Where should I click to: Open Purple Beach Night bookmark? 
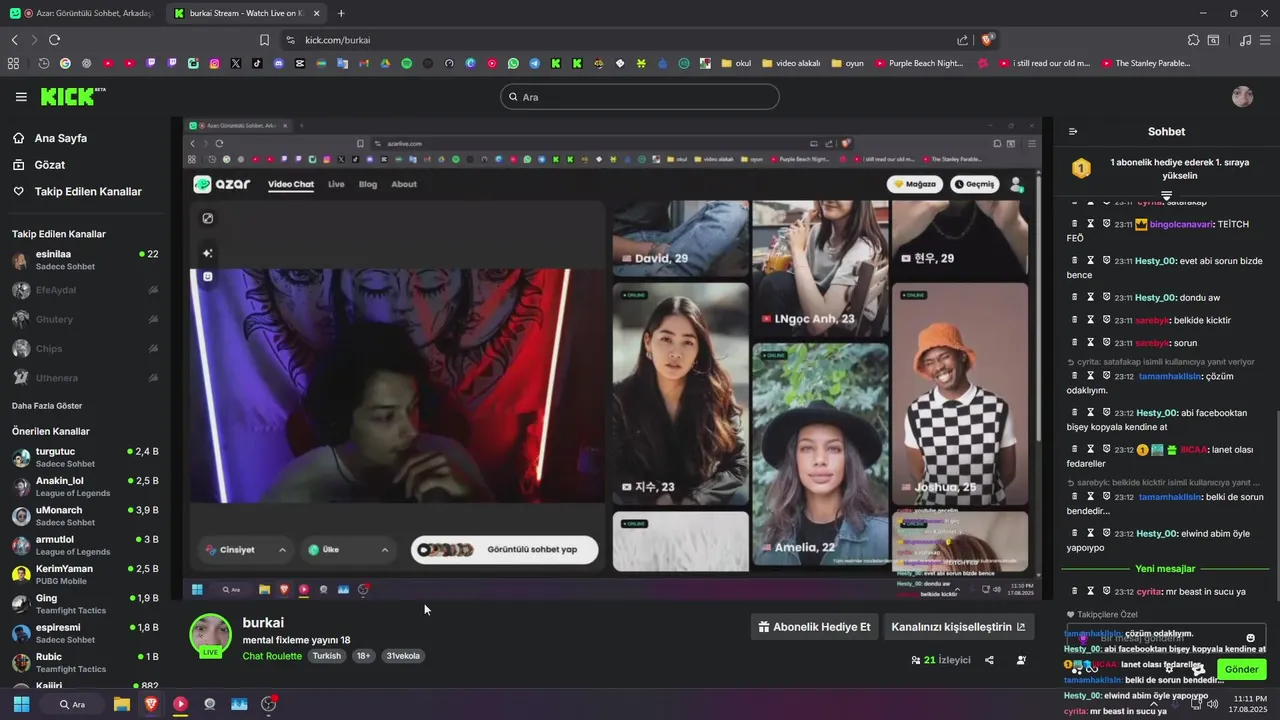click(x=918, y=63)
